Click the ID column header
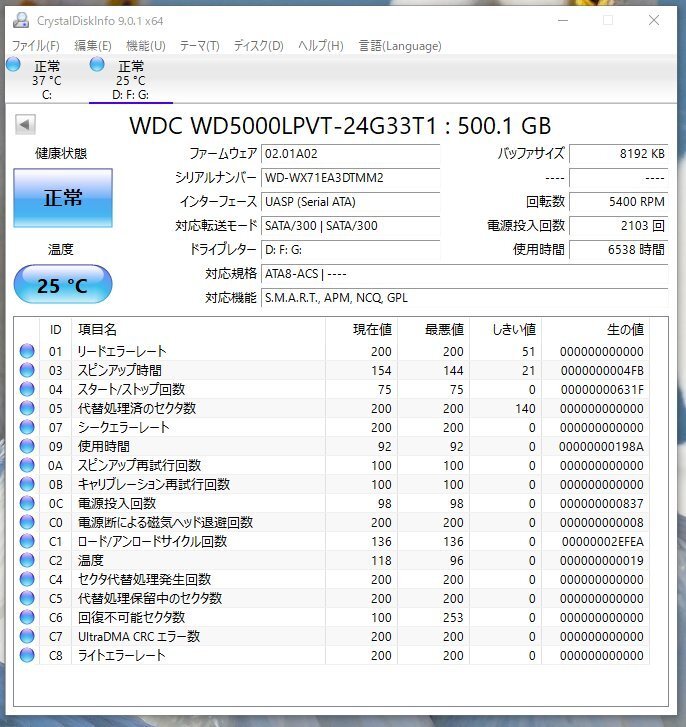This screenshot has width=686, height=727. (56, 330)
